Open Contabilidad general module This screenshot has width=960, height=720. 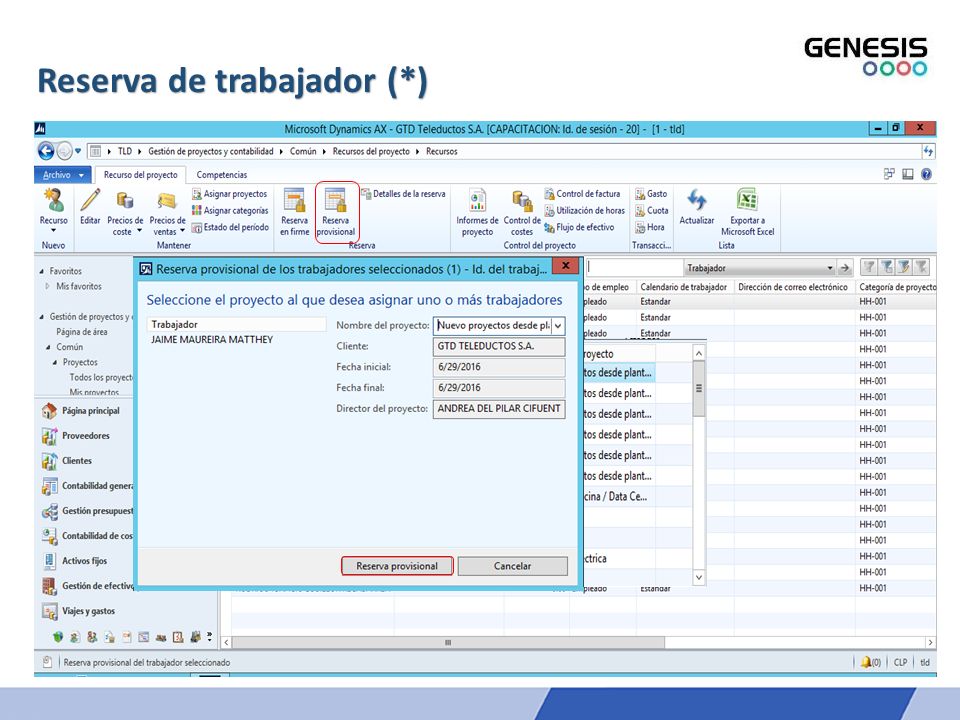pyautogui.click(x=87, y=486)
